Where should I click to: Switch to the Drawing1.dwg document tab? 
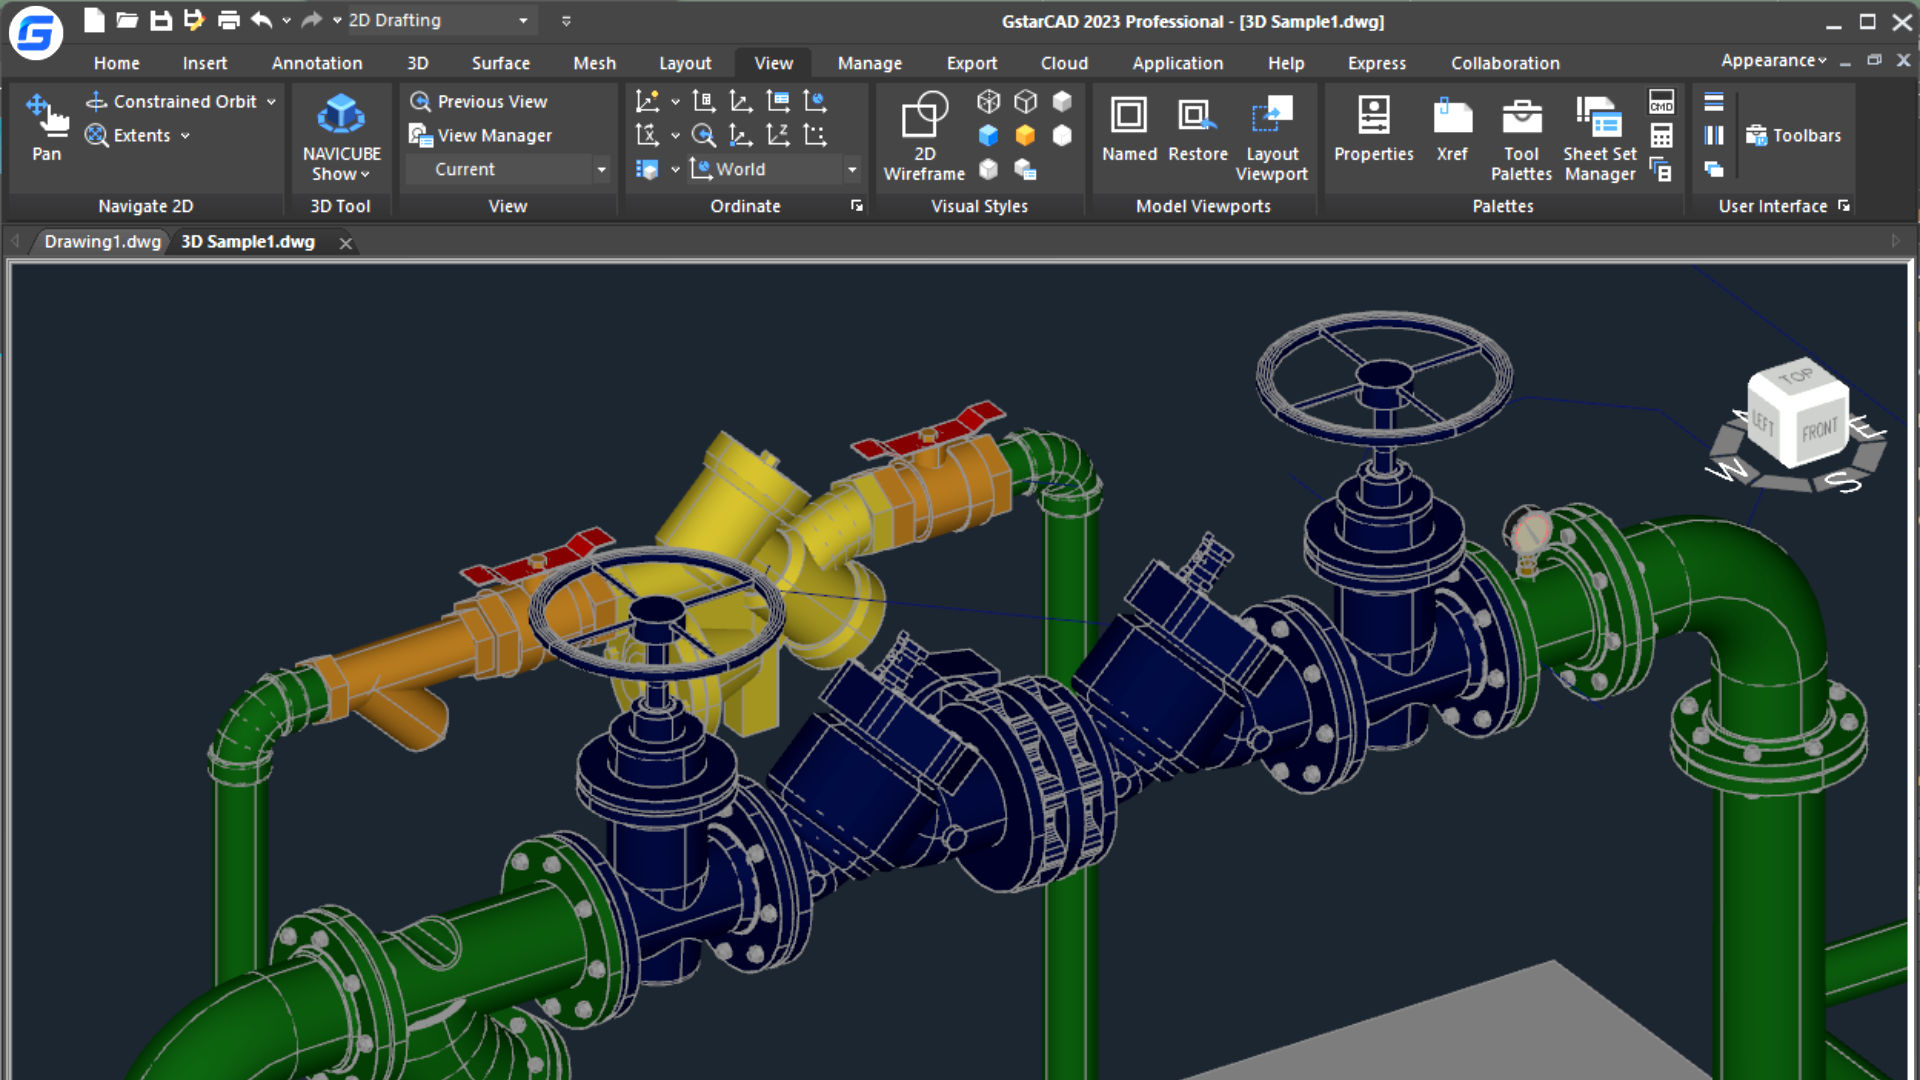click(102, 242)
